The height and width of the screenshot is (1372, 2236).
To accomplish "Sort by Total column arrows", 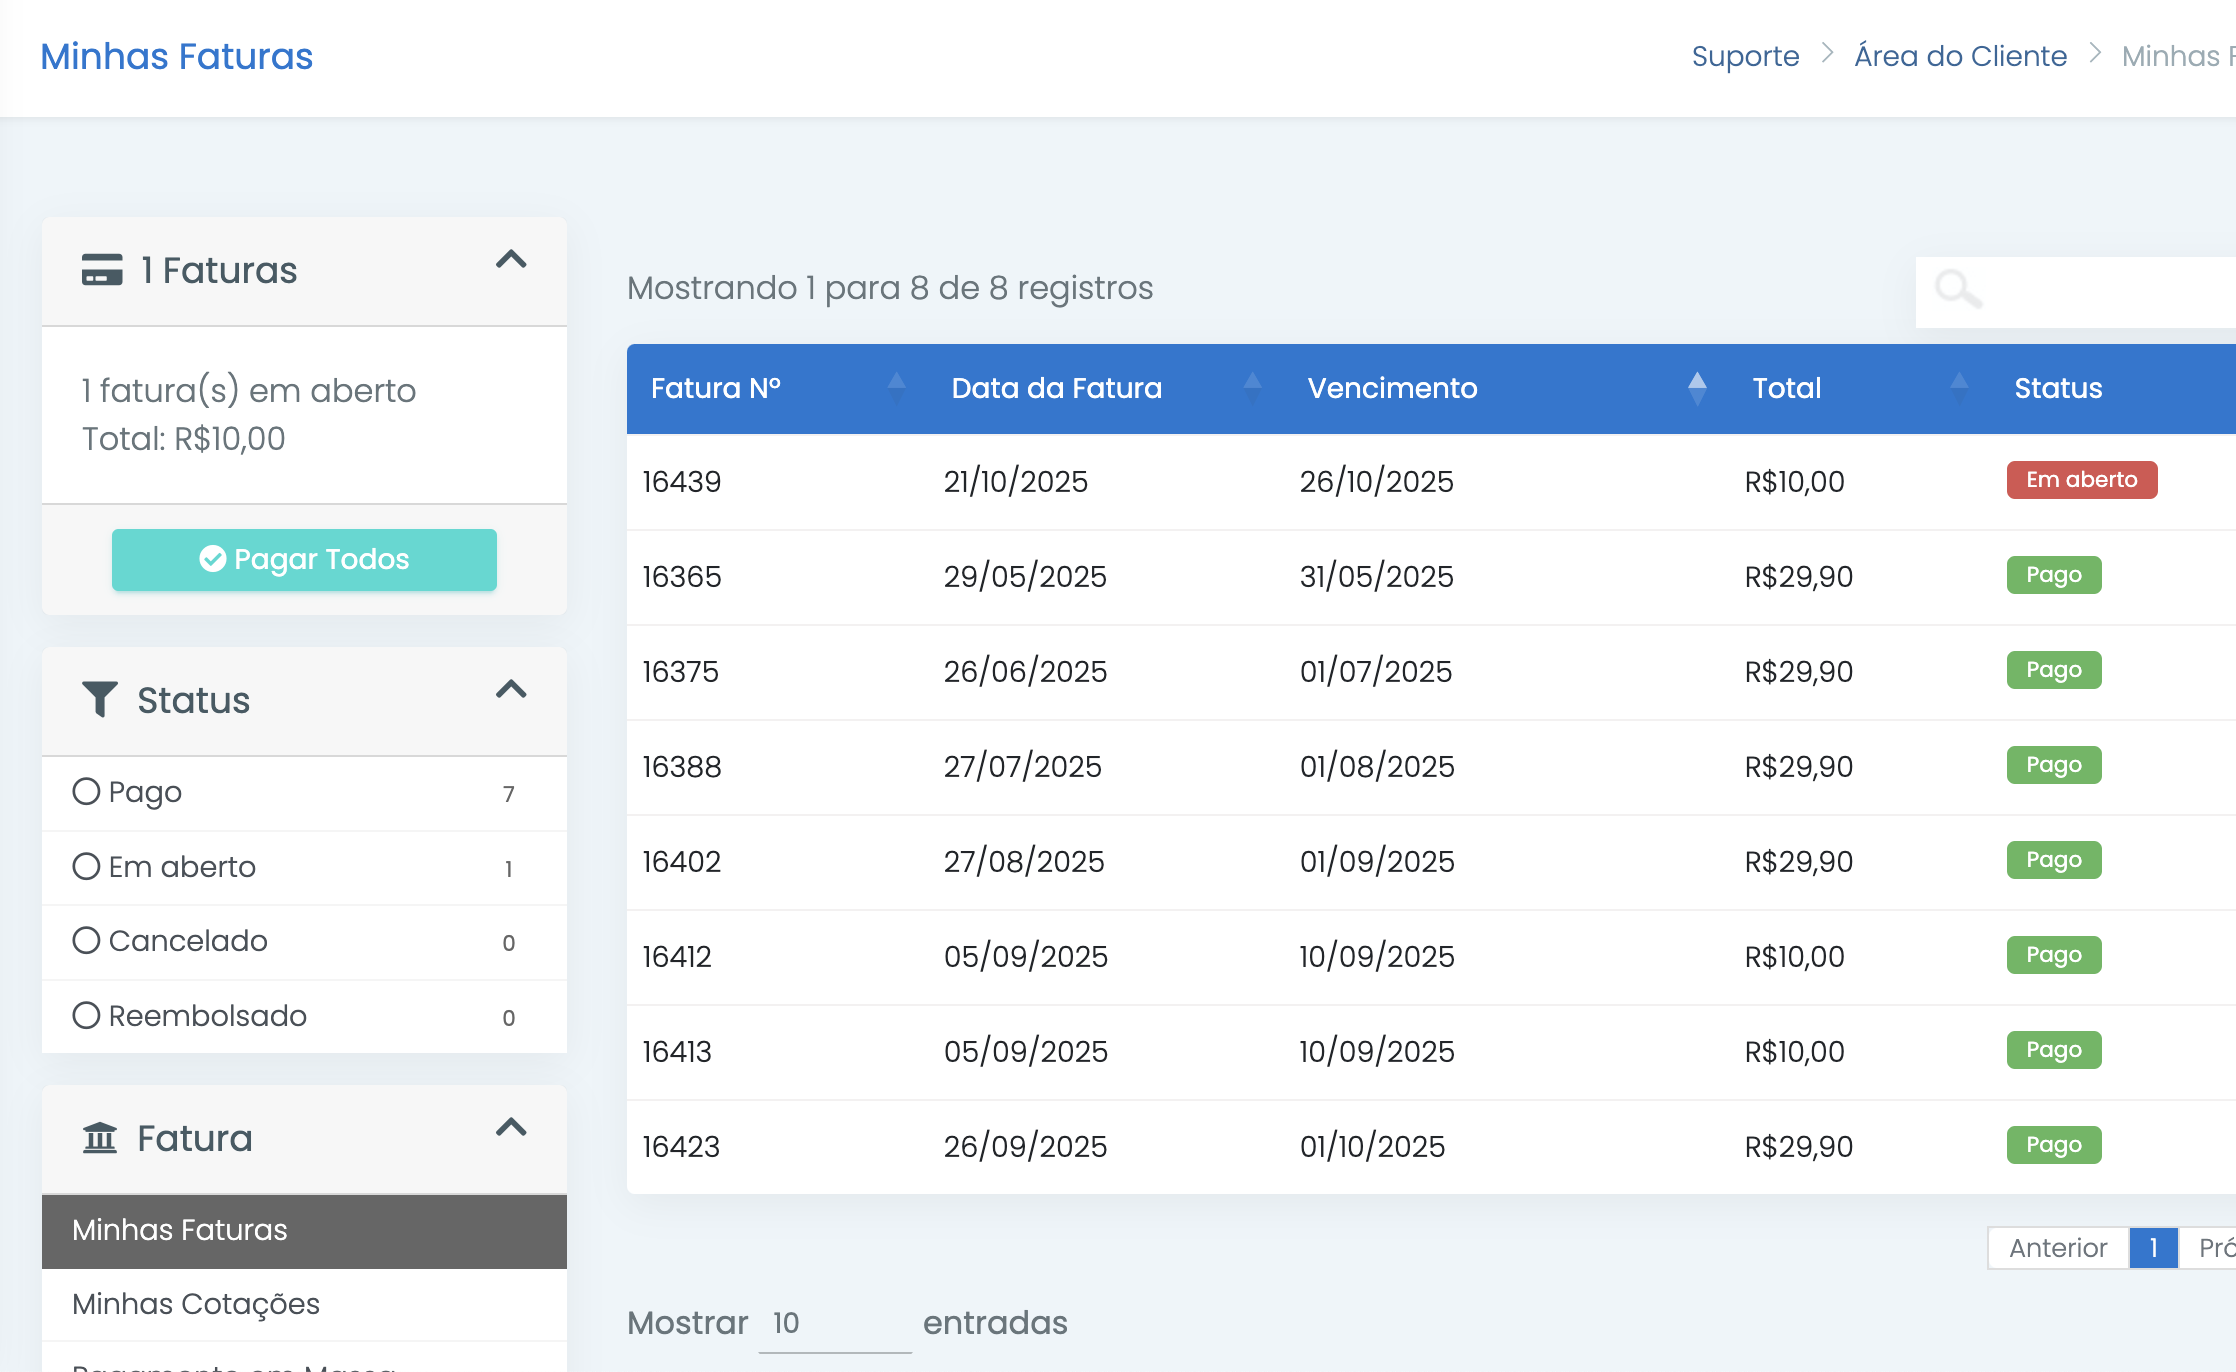I will click(x=1959, y=388).
